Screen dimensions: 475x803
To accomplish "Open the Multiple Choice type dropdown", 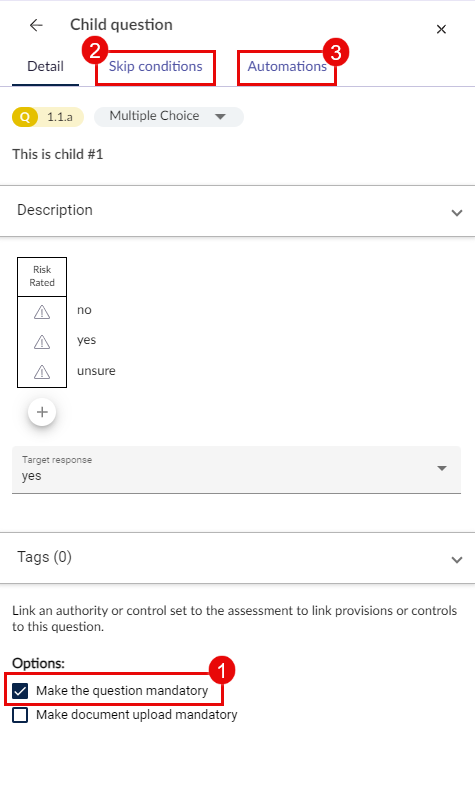I will 169,116.
